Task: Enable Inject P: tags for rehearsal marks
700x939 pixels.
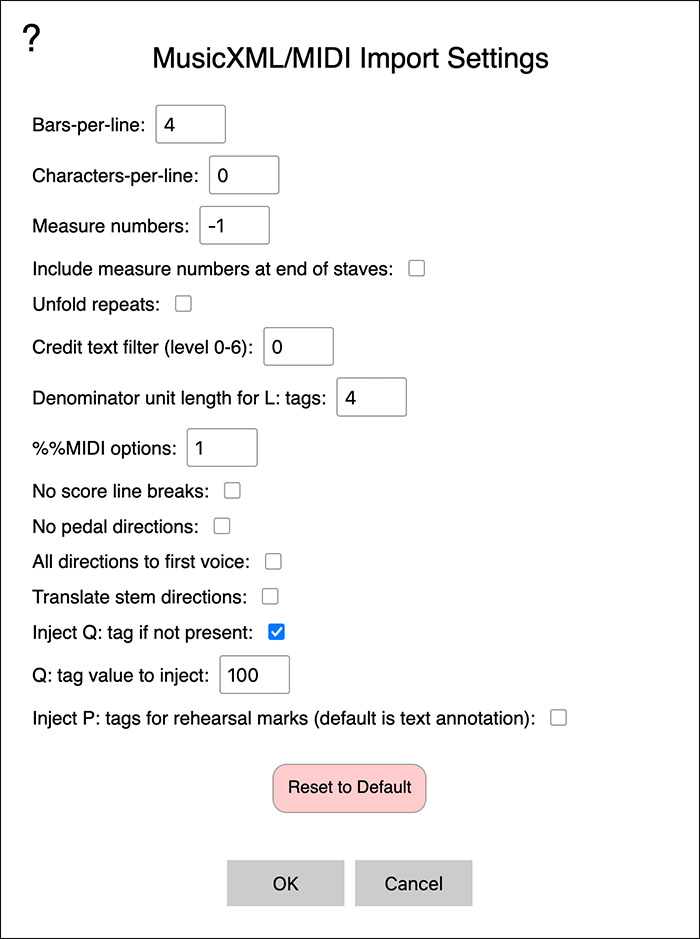Action: [x=558, y=717]
